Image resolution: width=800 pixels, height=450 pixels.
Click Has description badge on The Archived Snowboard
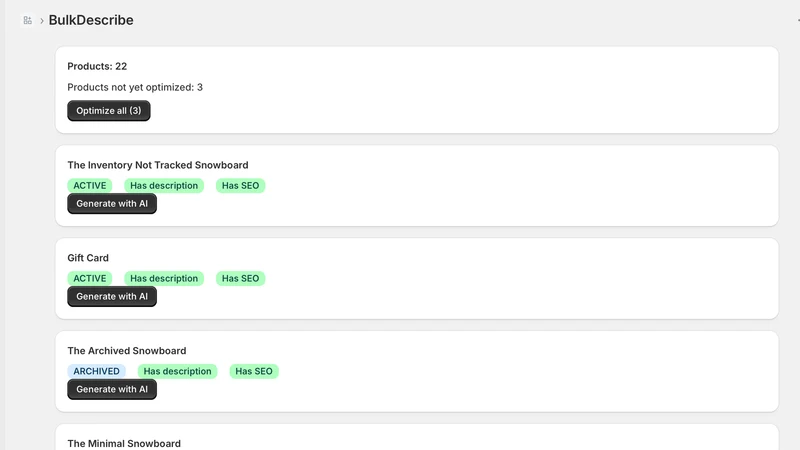click(x=178, y=371)
